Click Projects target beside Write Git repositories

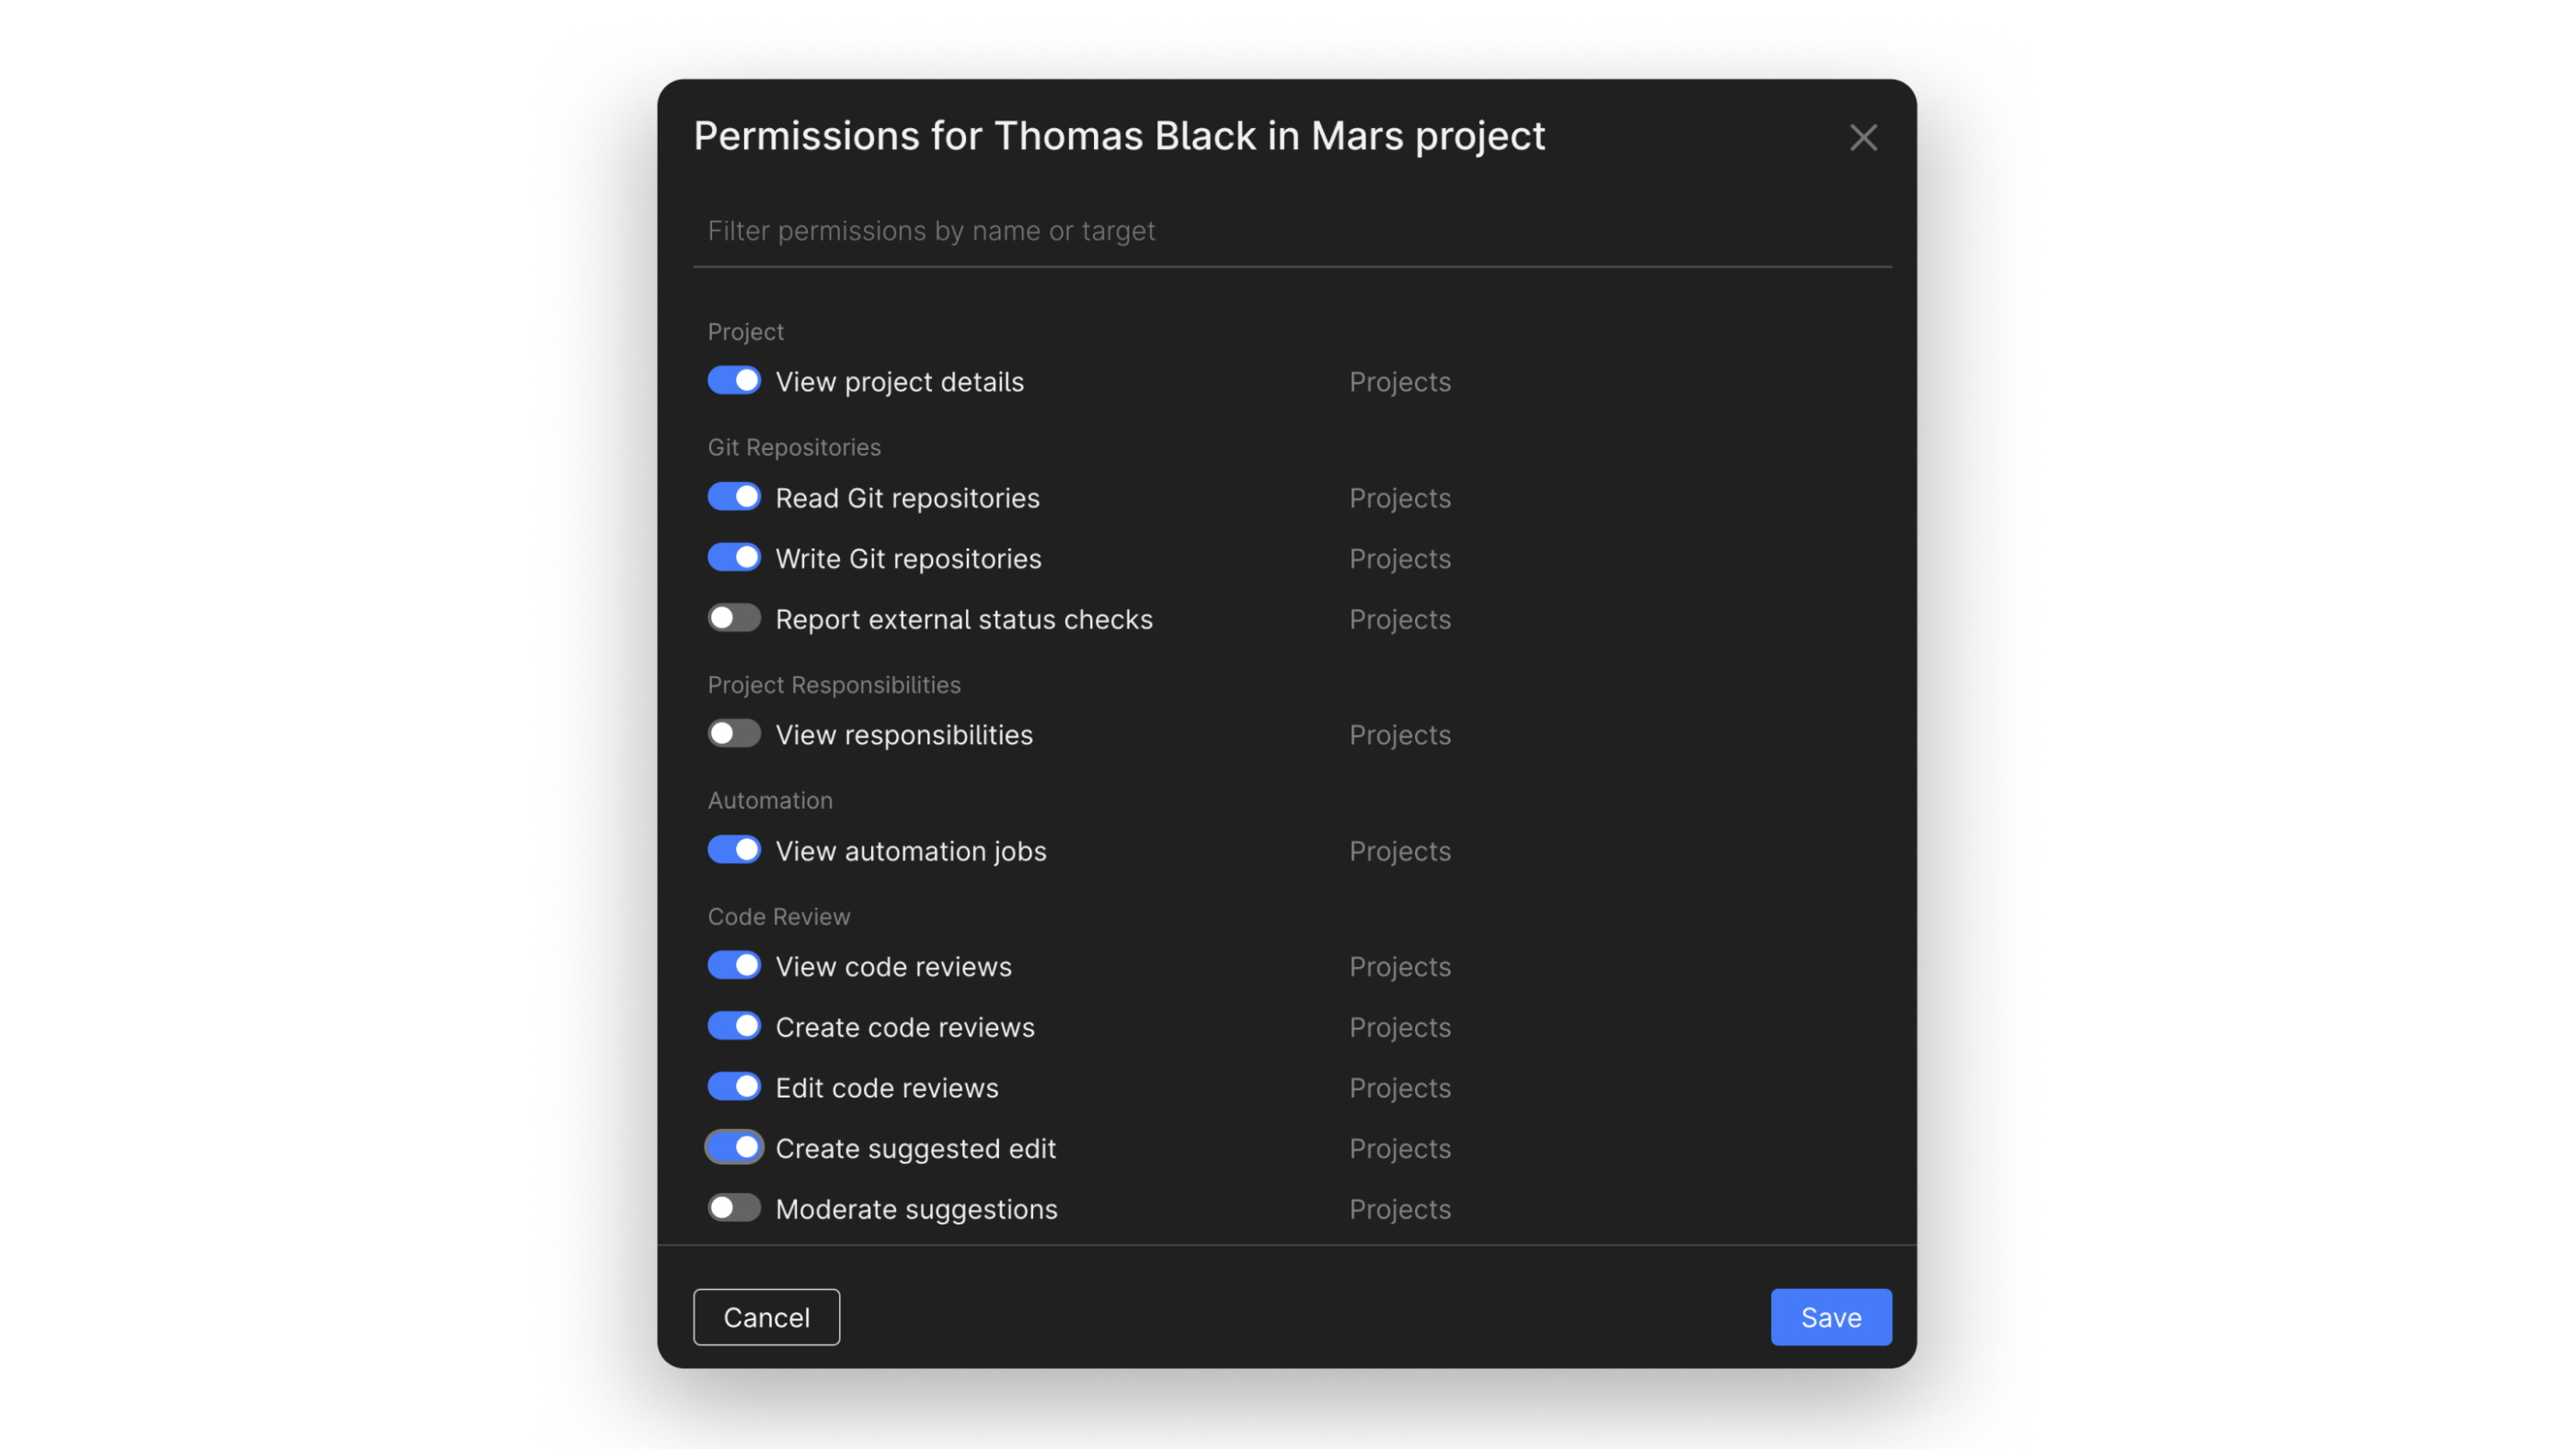[x=1400, y=559]
